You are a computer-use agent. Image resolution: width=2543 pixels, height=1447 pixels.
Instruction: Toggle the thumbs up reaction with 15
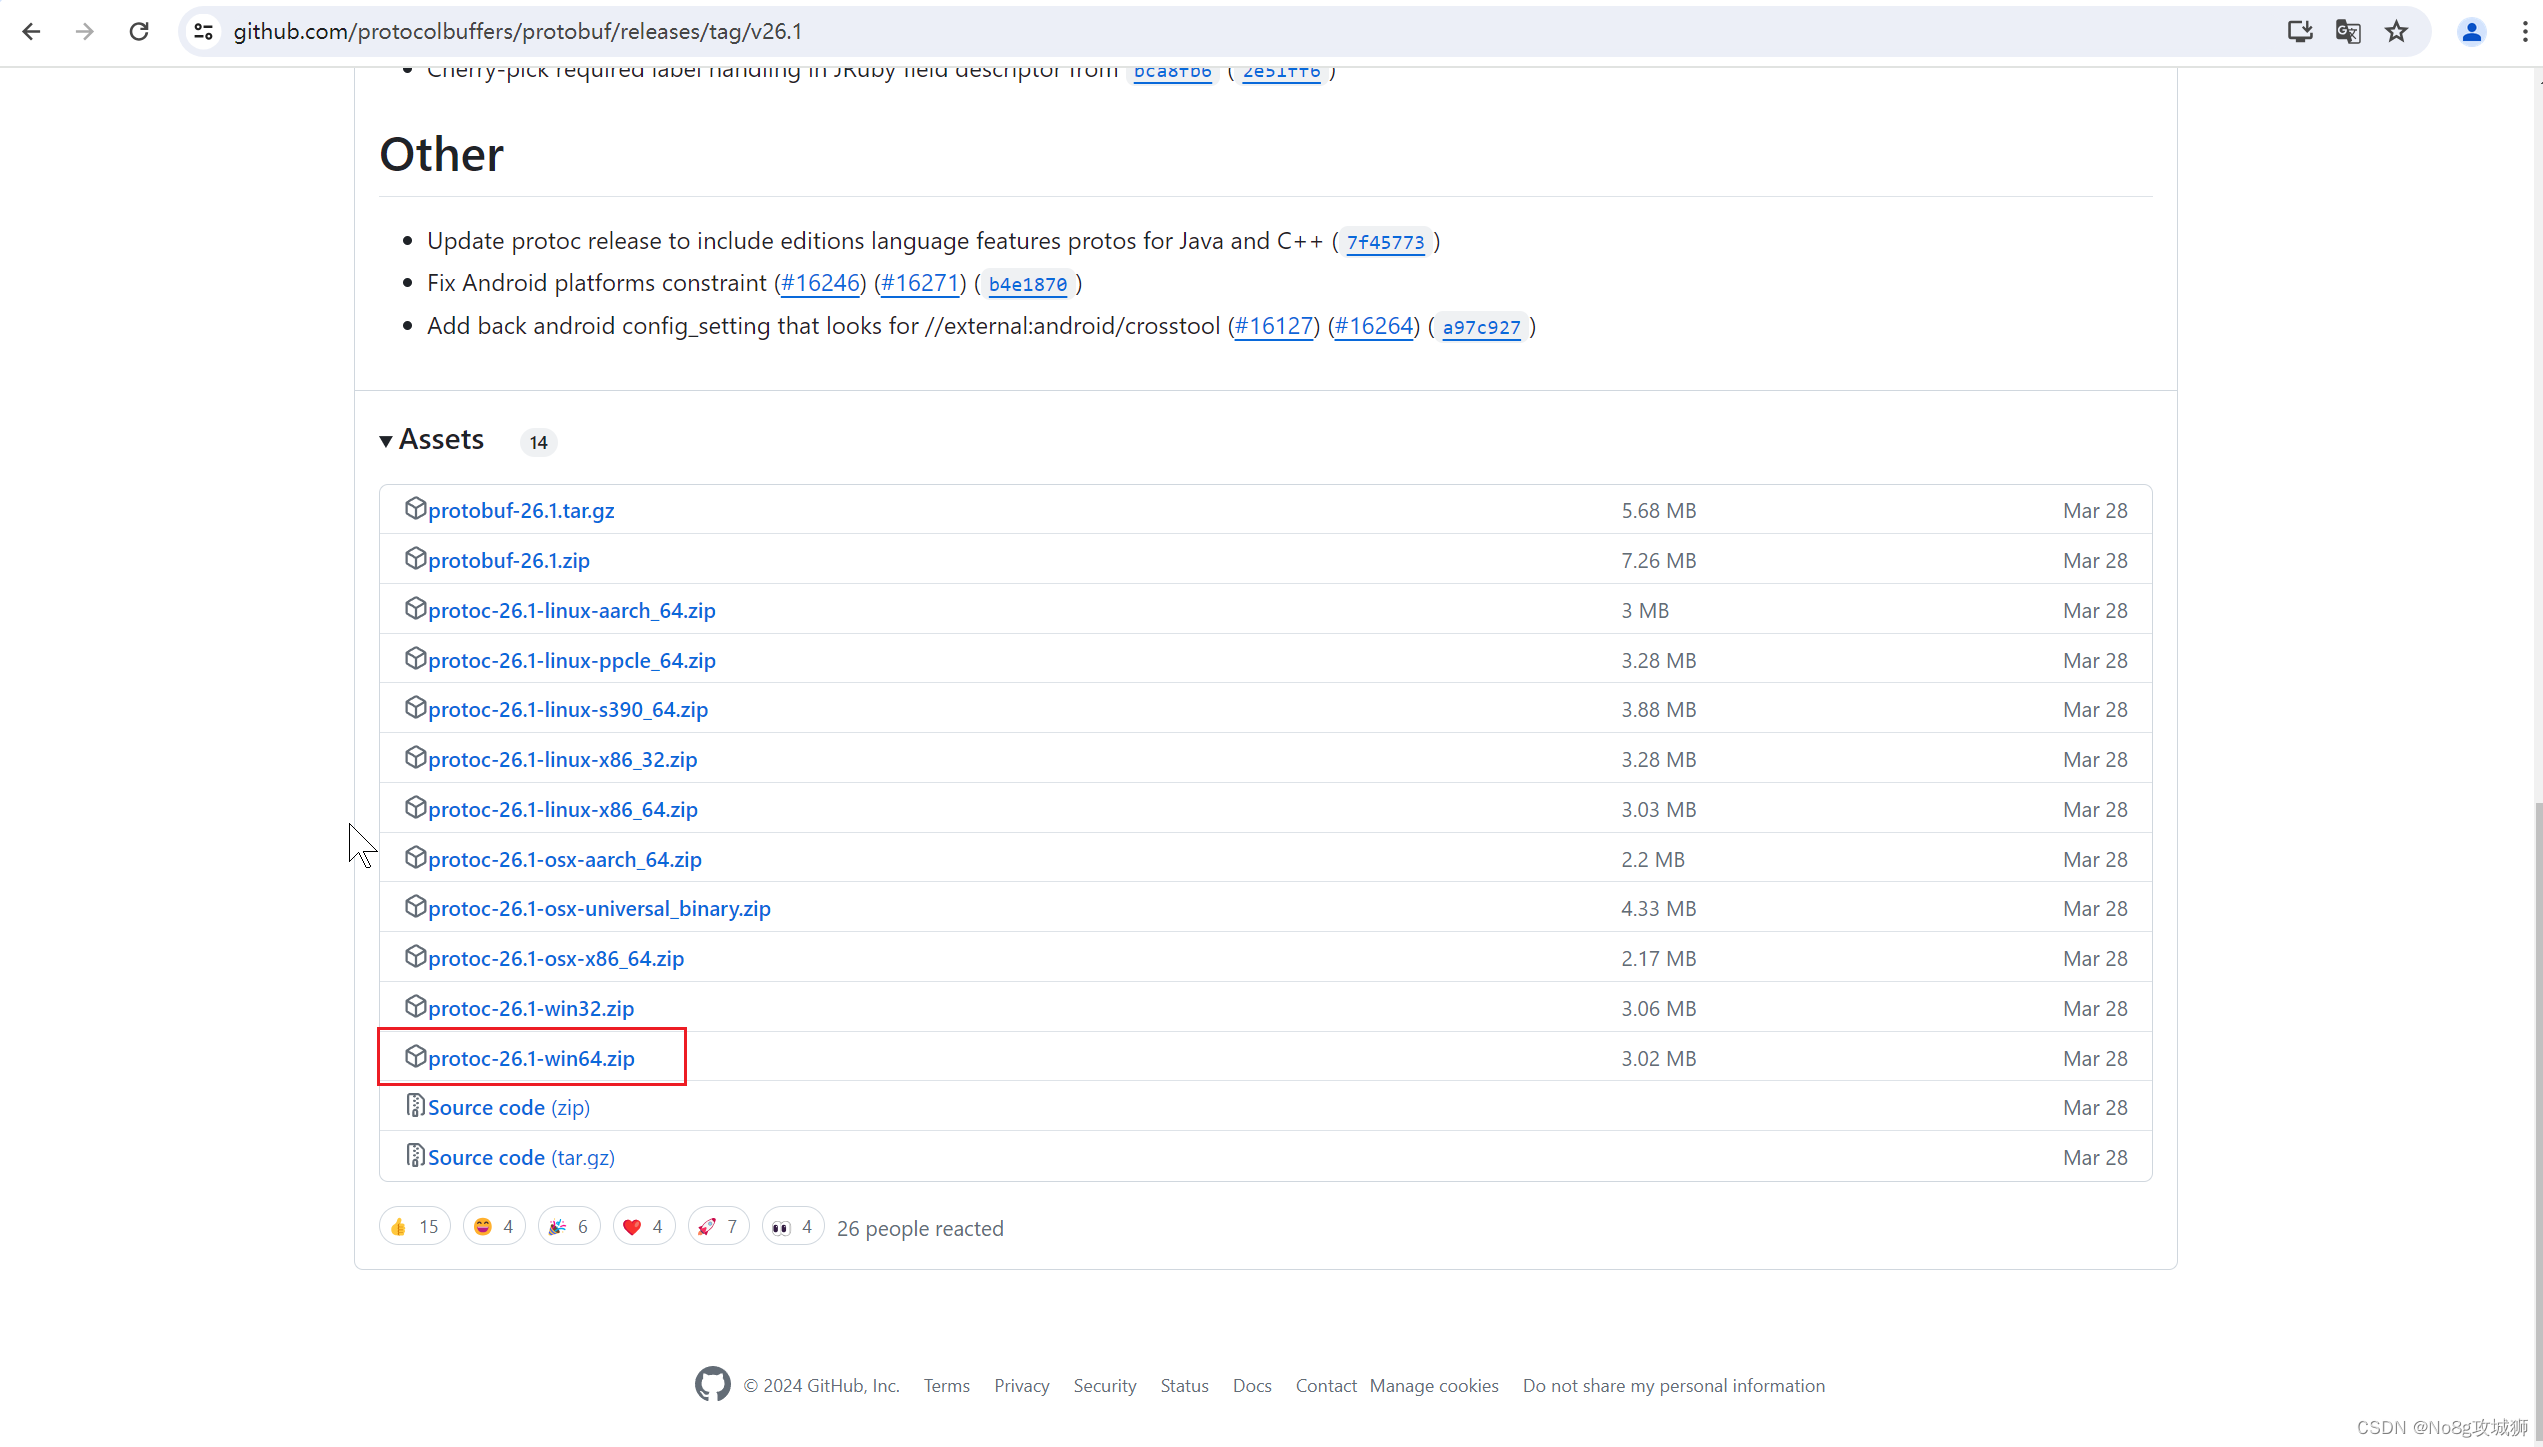tap(415, 1227)
